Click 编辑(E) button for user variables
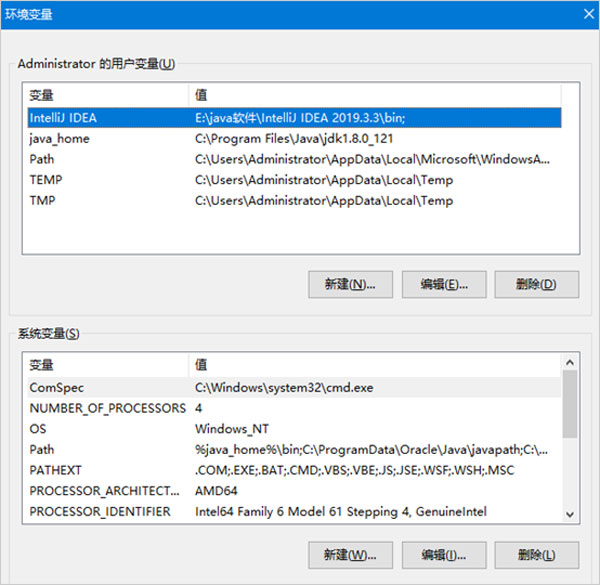 tap(443, 283)
